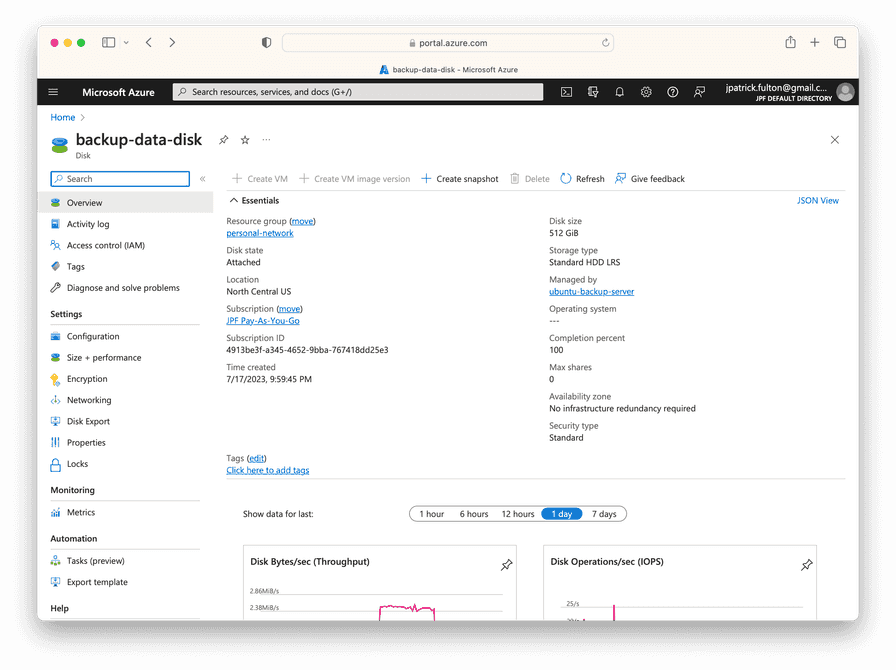Open the feedback icon in the top bar
This screenshot has height=670, width=896.
point(699,92)
